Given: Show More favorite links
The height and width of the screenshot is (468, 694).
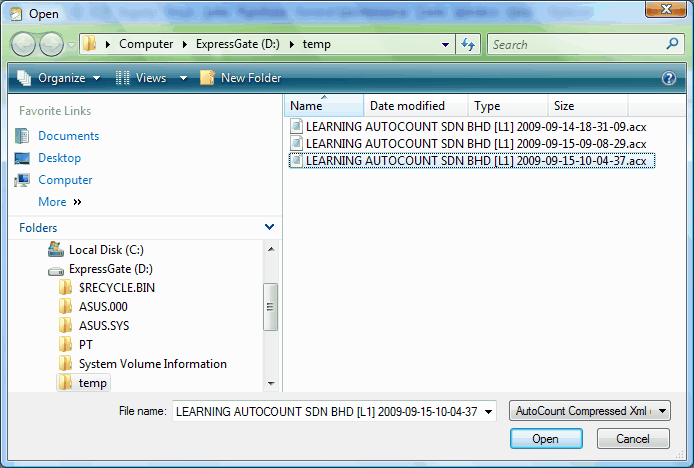Looking at the screenshot, I should click(x=60, y=202).
